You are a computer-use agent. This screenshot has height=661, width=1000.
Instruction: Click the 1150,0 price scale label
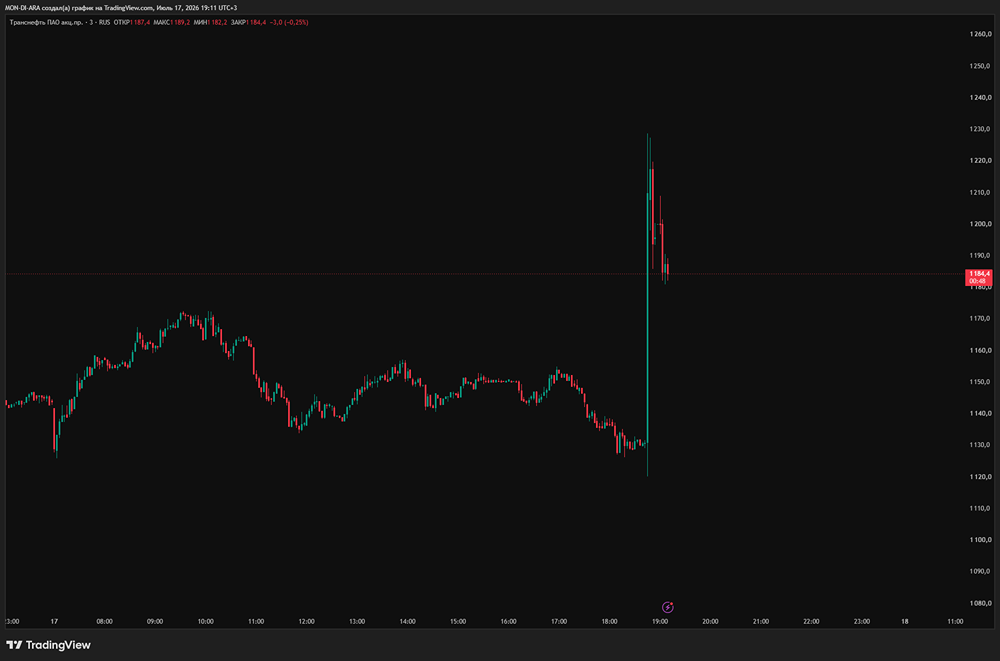(980, 382)
